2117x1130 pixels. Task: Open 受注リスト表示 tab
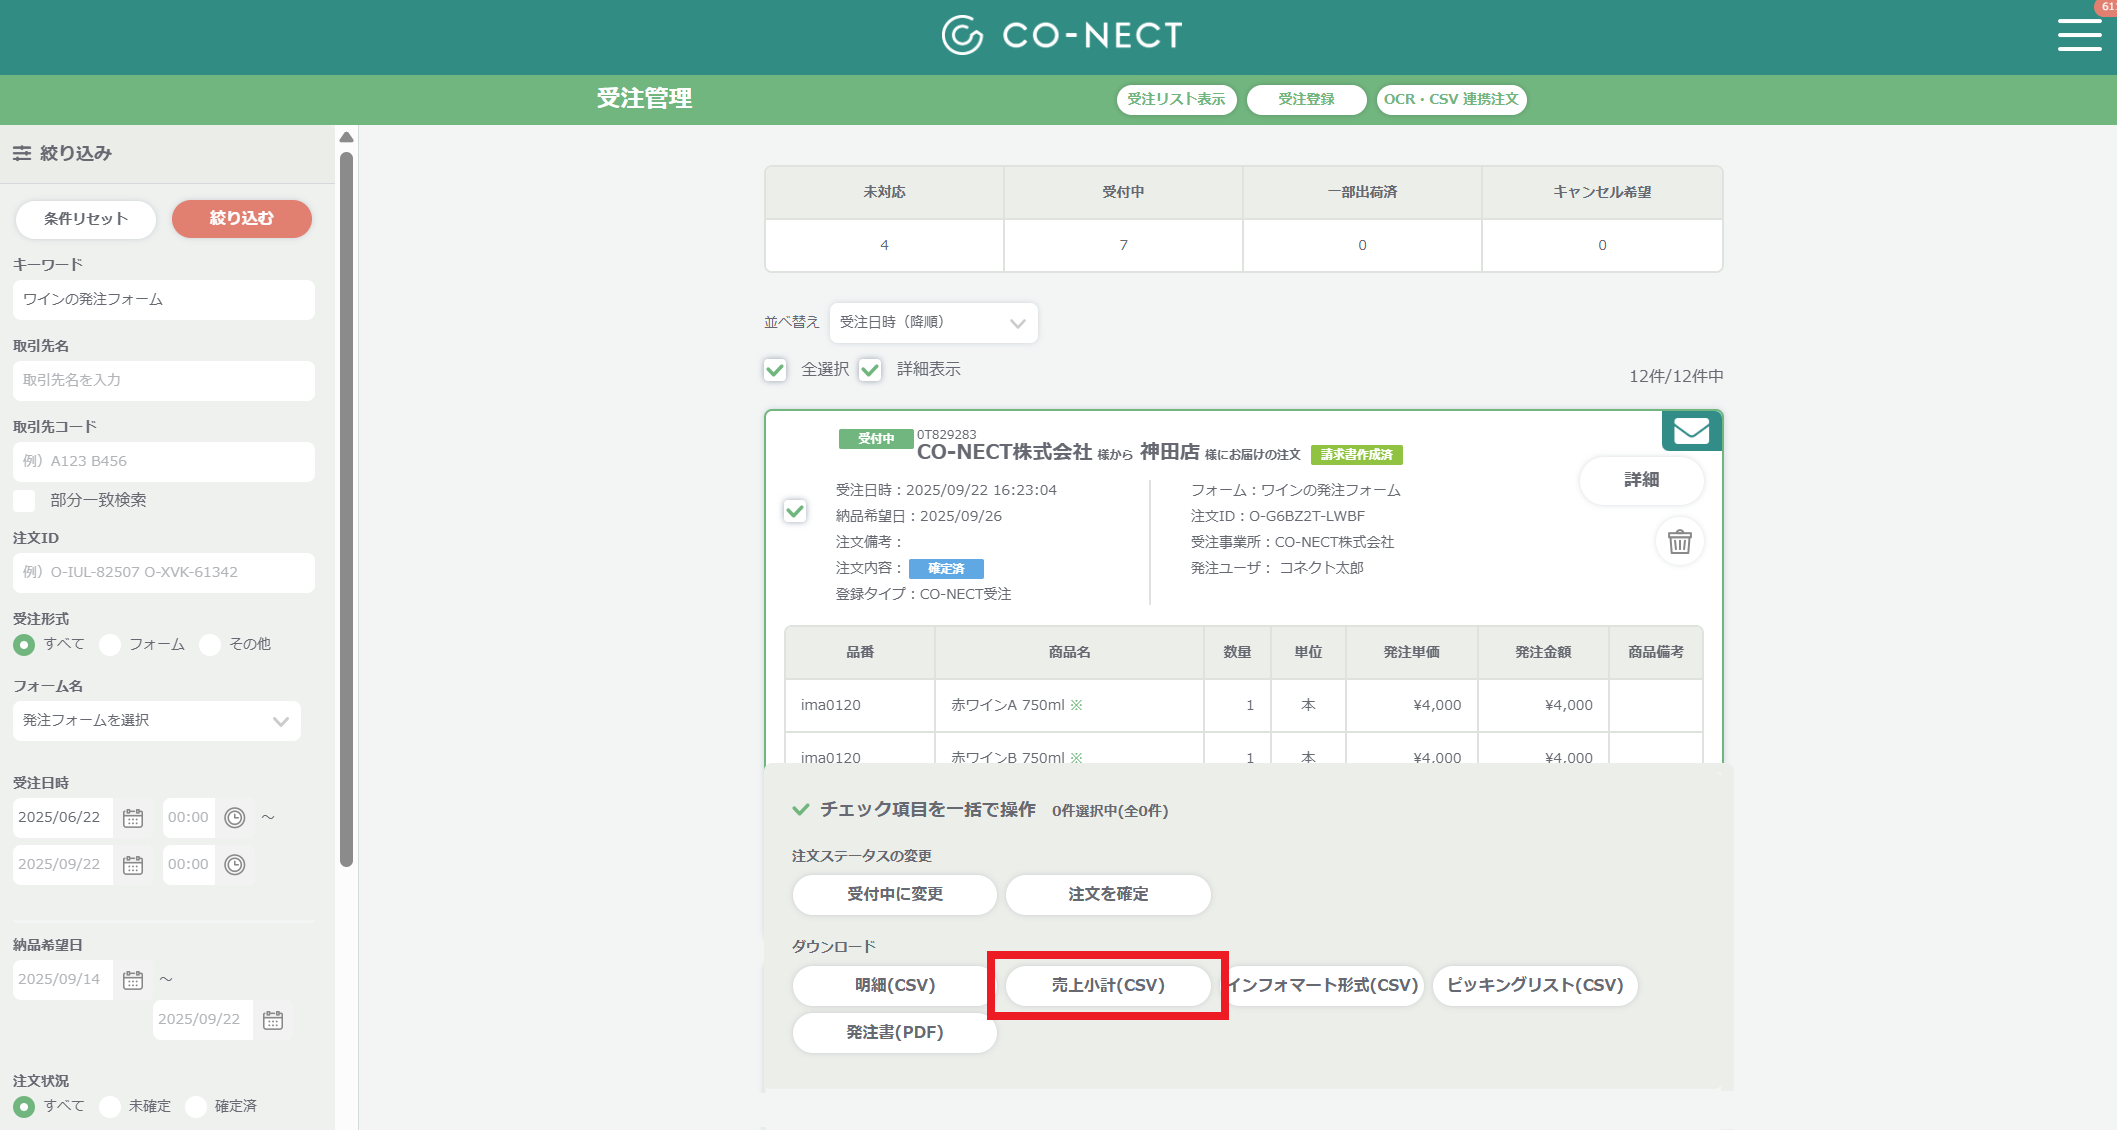1176,99
